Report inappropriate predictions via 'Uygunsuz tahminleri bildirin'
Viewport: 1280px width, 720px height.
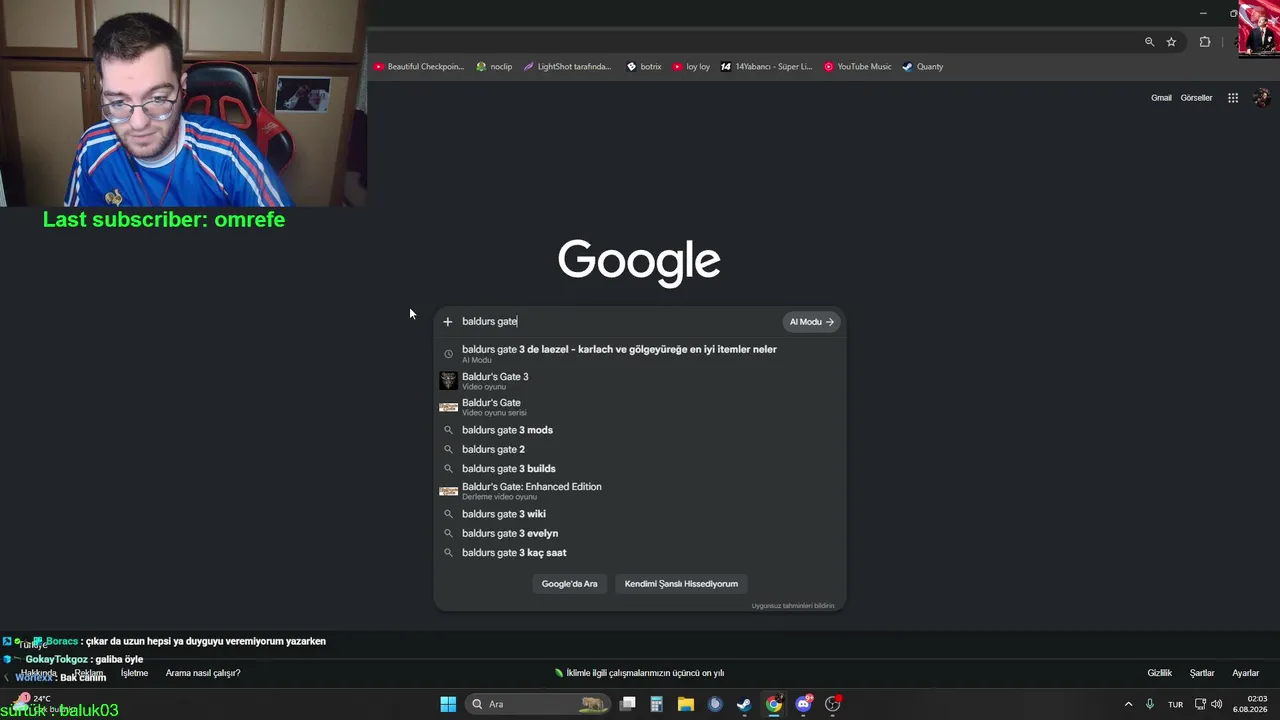click(793, 606)
